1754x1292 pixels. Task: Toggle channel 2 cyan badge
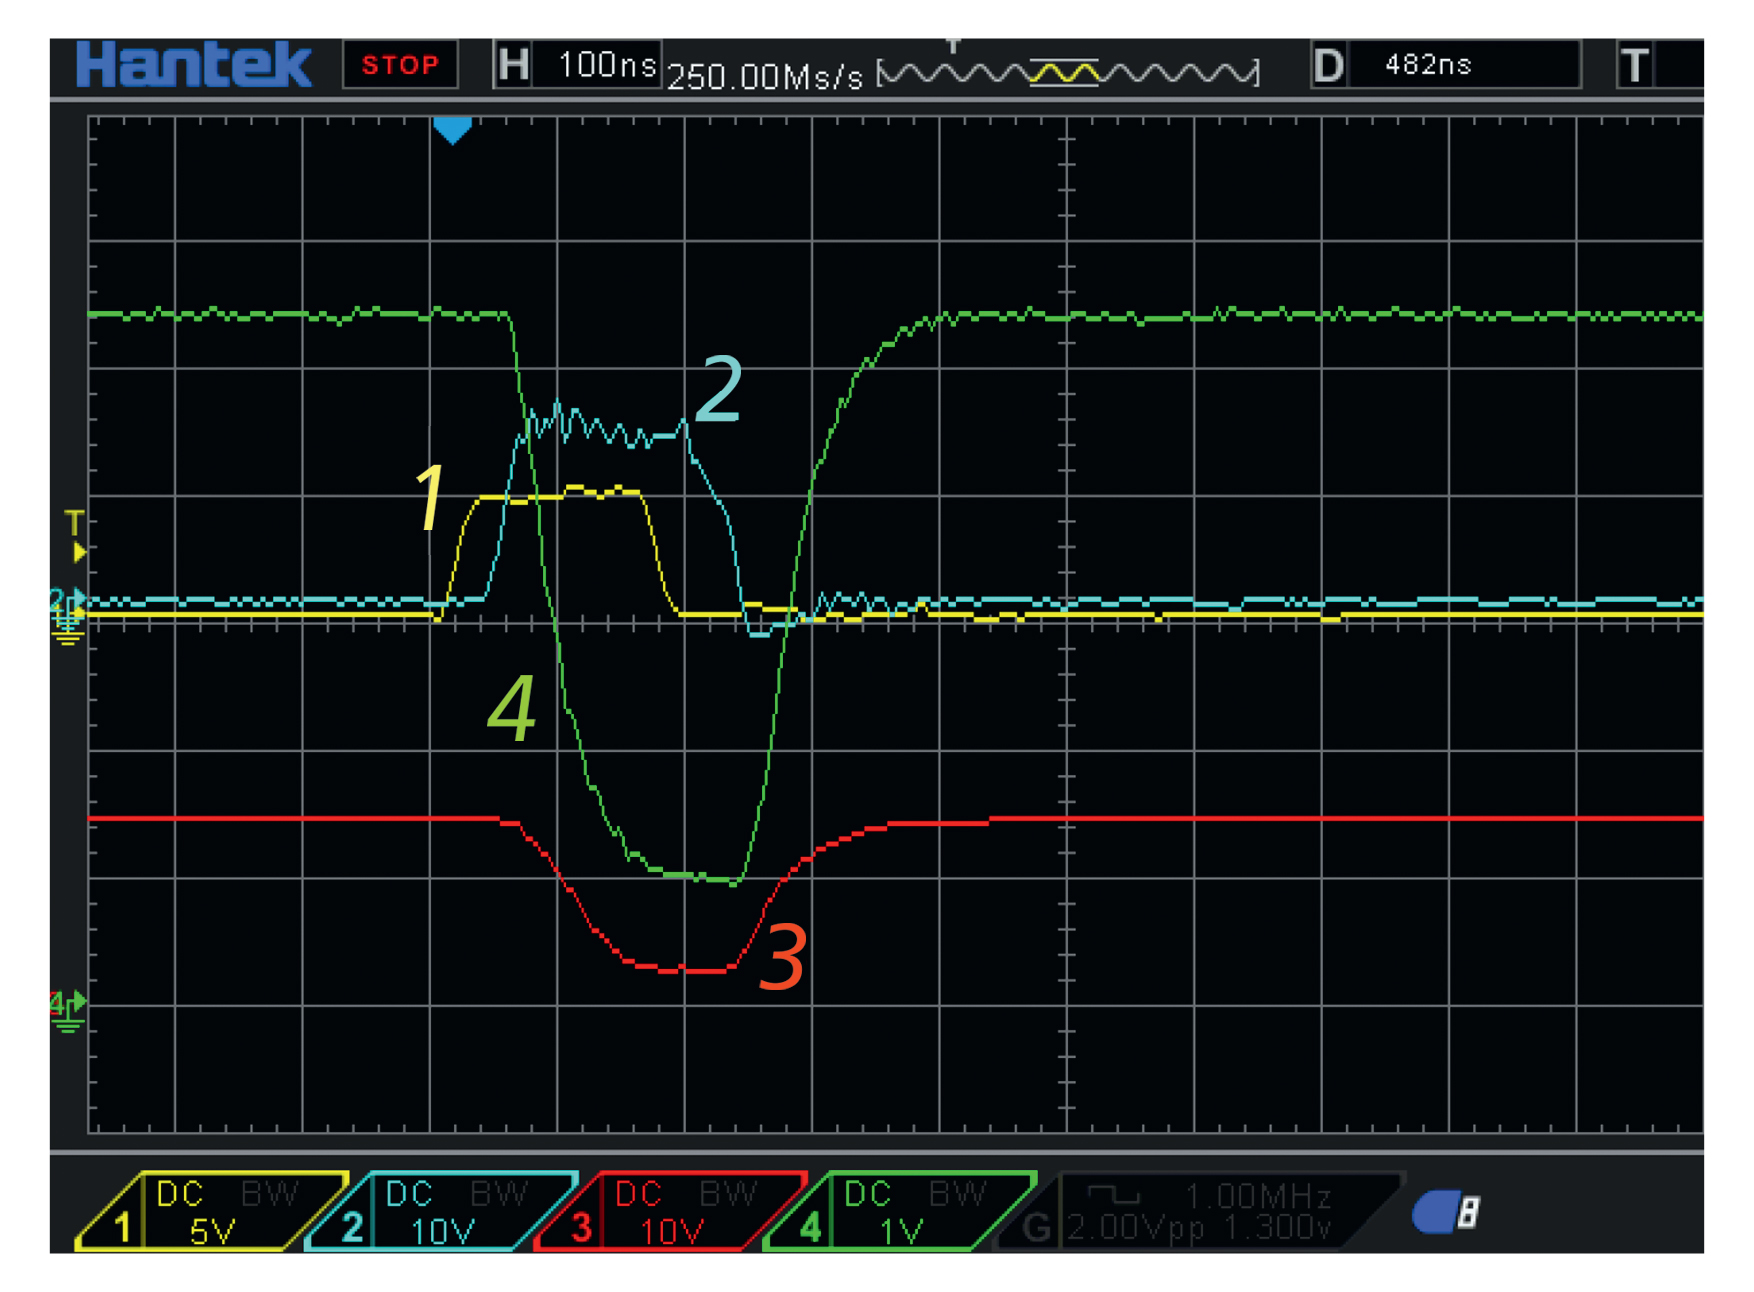pos(352,1226)
